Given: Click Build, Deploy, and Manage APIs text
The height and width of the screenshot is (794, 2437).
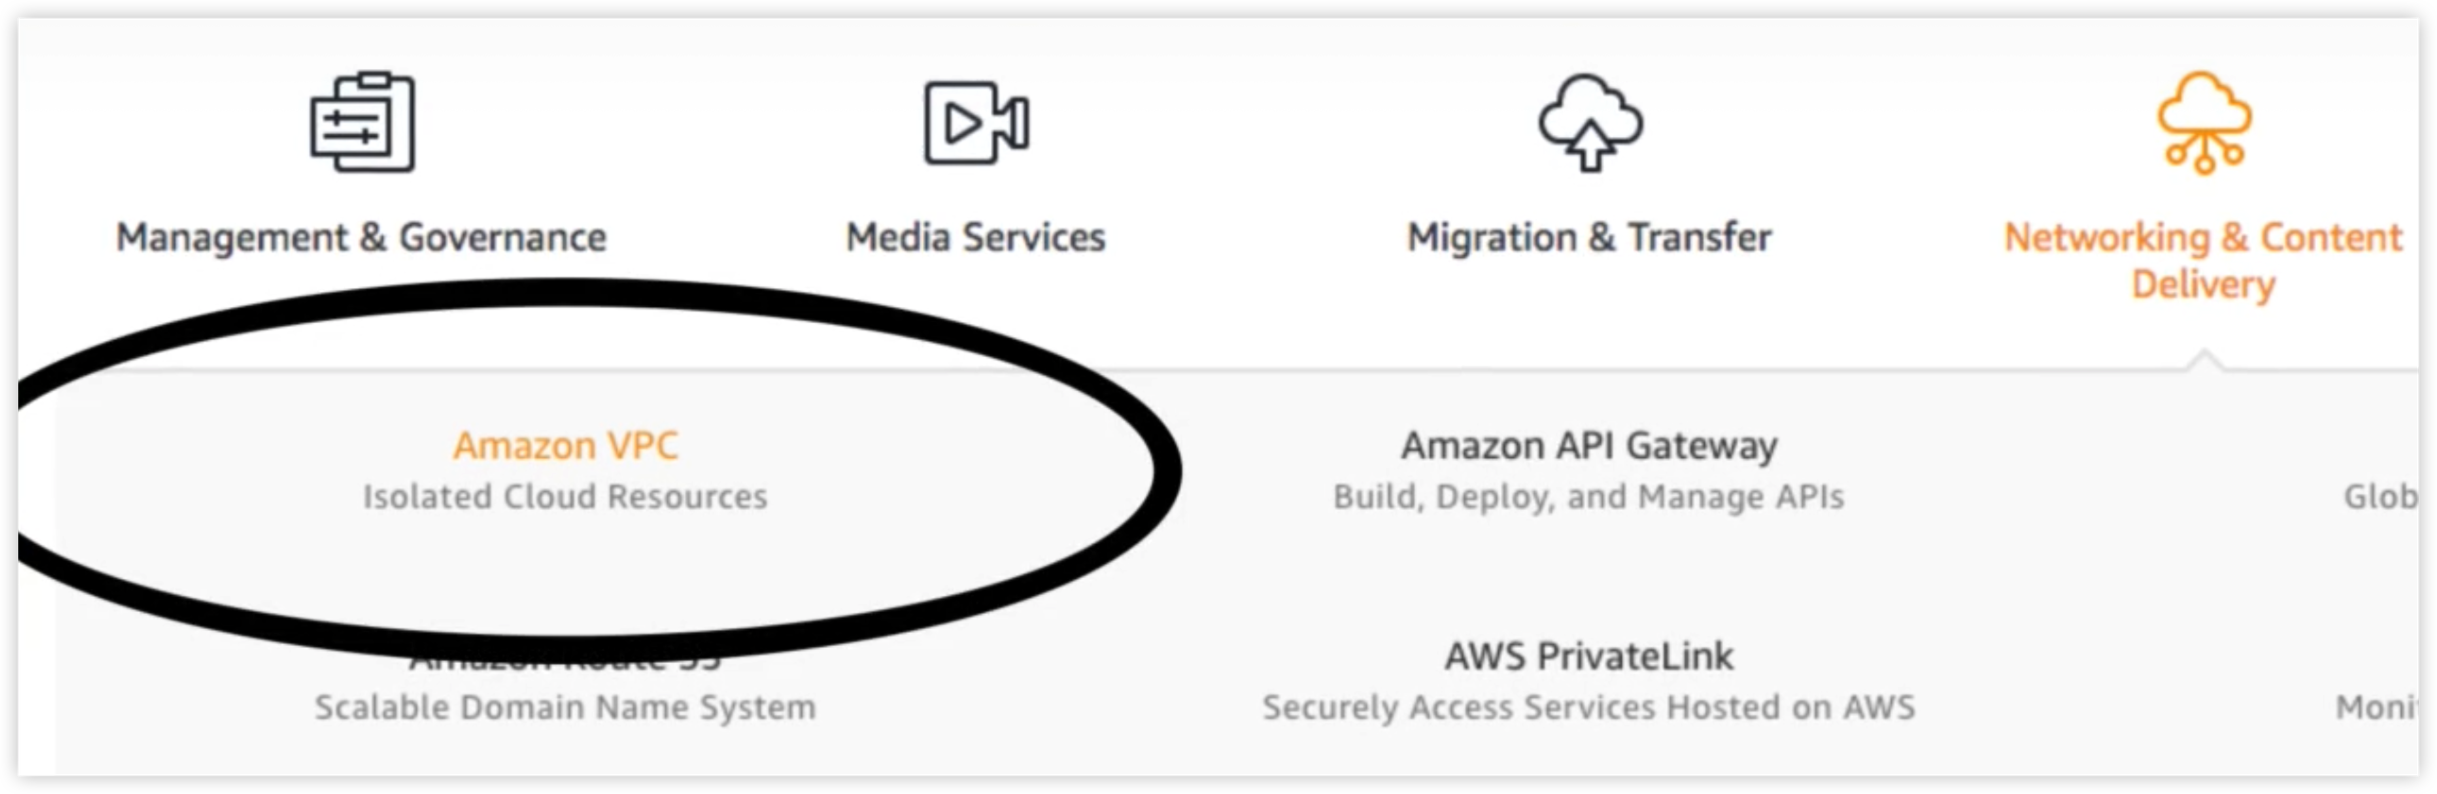Looking at the screenshot, I should coord(1588,497).
